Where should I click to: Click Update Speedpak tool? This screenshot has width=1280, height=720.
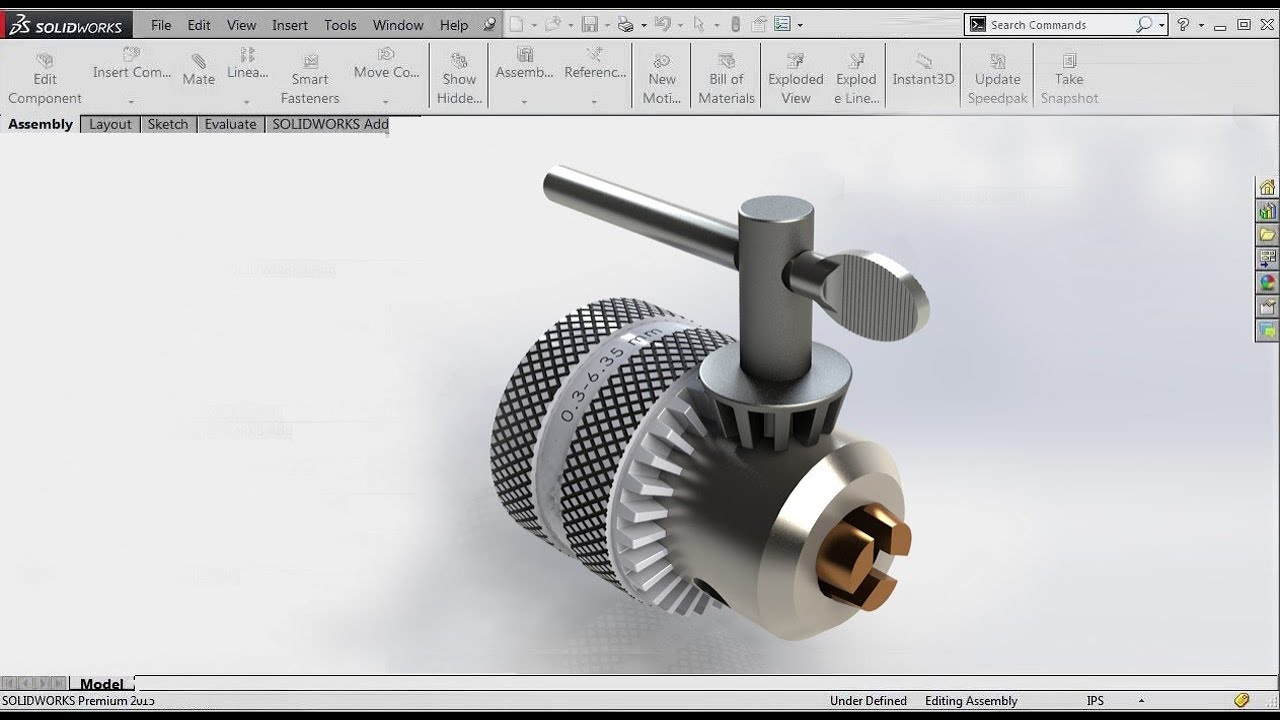coord(998,77)
